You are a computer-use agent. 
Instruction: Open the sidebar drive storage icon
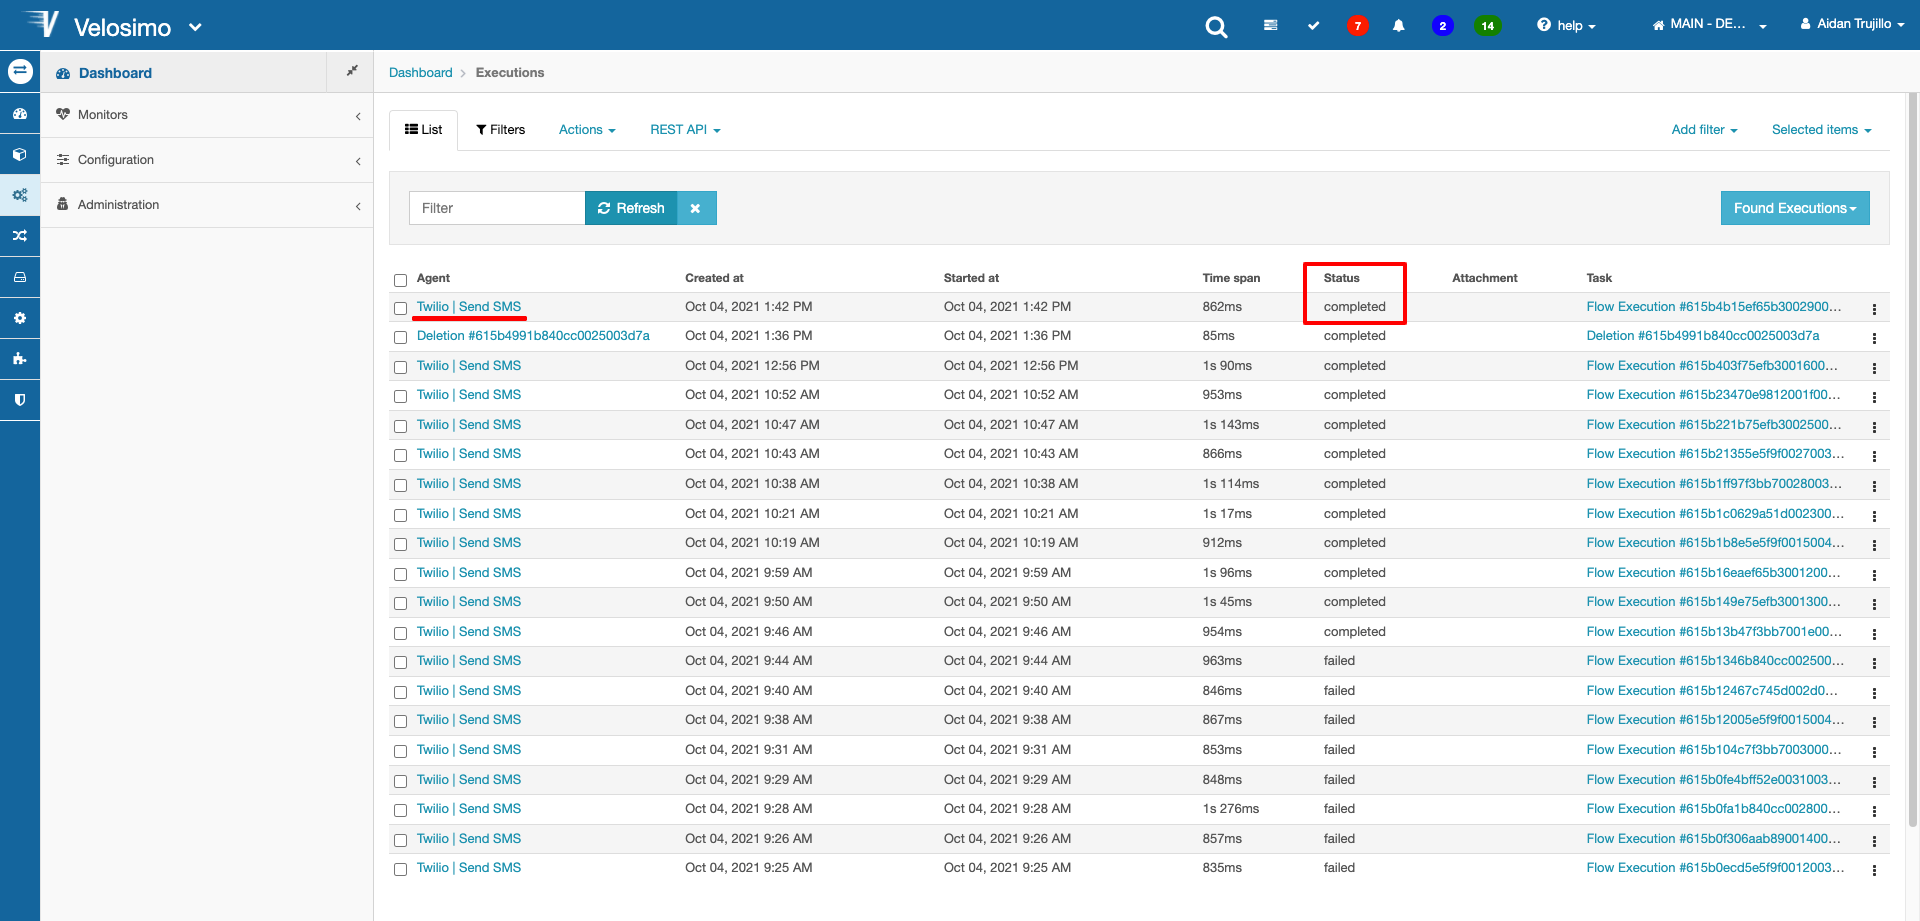pos(20,277)
